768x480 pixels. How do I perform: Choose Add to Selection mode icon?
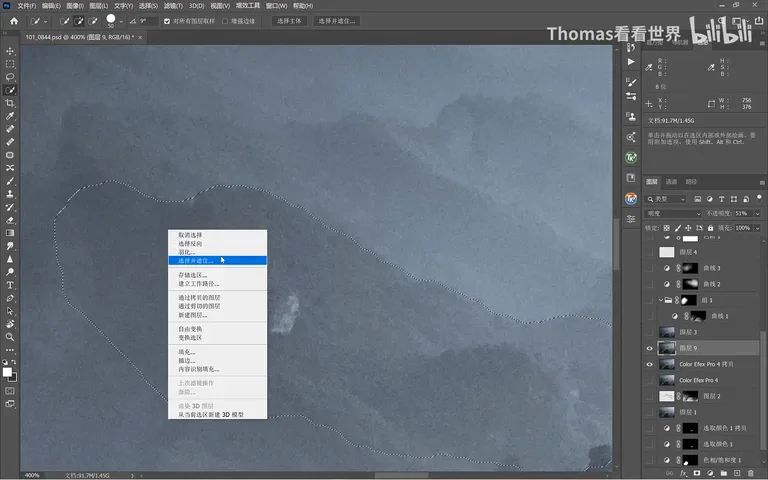(x=78, y=21)
